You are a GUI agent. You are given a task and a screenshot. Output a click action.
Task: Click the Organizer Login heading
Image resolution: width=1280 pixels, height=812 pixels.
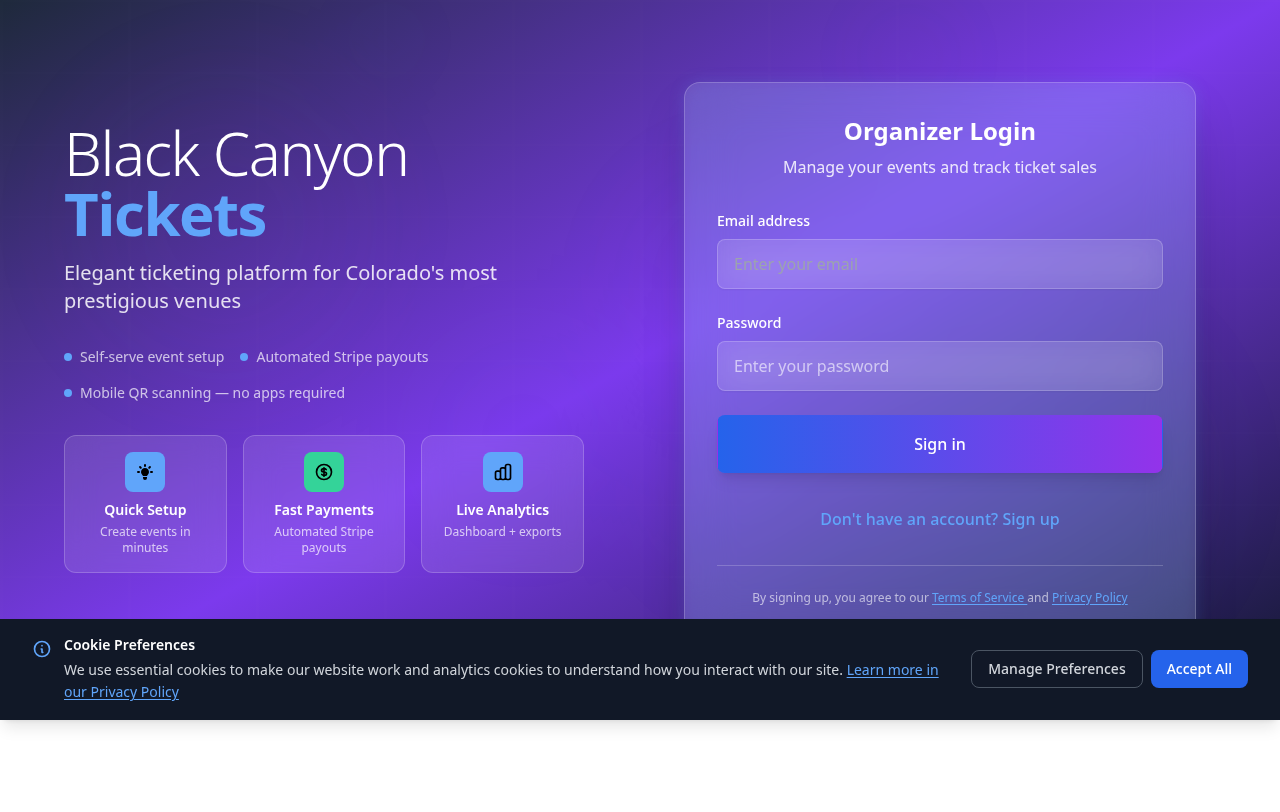(x=939, y=132)
